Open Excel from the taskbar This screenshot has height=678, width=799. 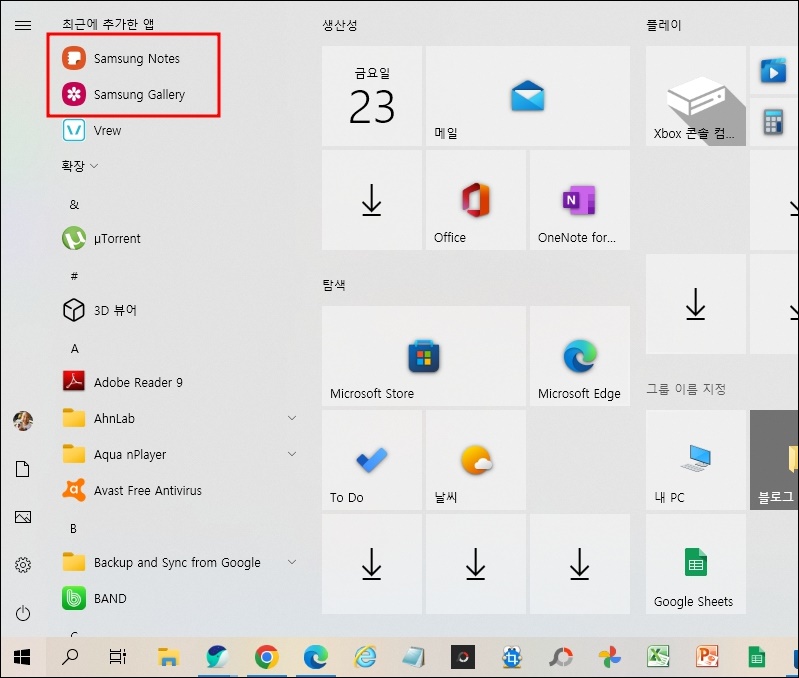658,657
